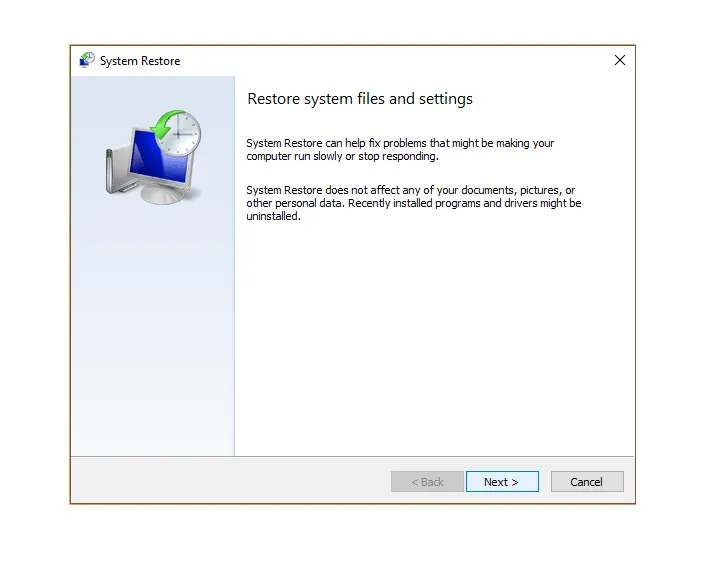Click the "Restore system files and settings" heading
This screenshot has height=563, width=721.
(360, 99)
